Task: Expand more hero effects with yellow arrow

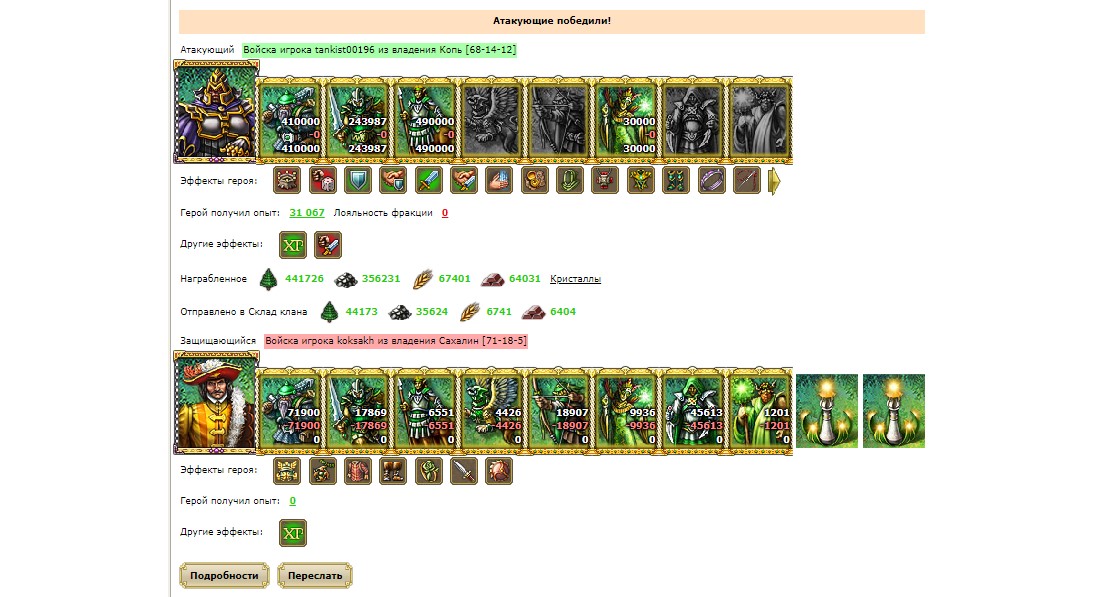Action: click(774, 181)
